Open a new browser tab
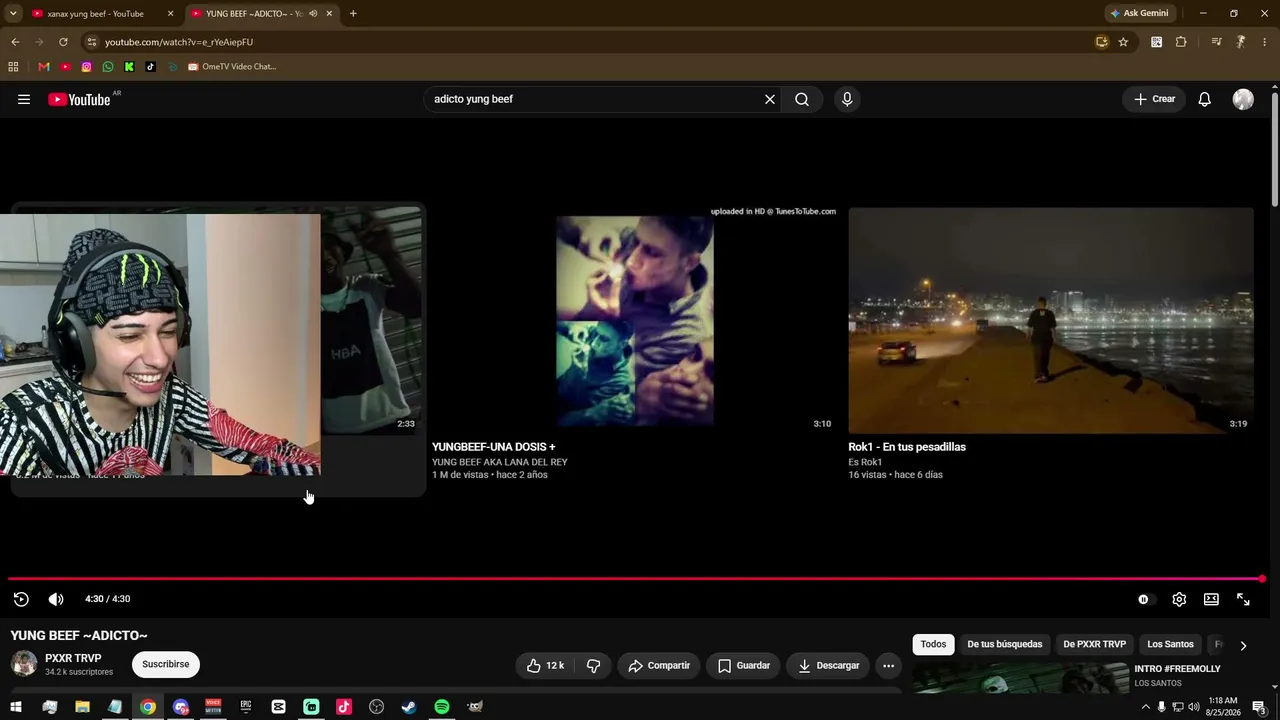1280x720 pixels. pyautogui.click(x=353, y=14)
